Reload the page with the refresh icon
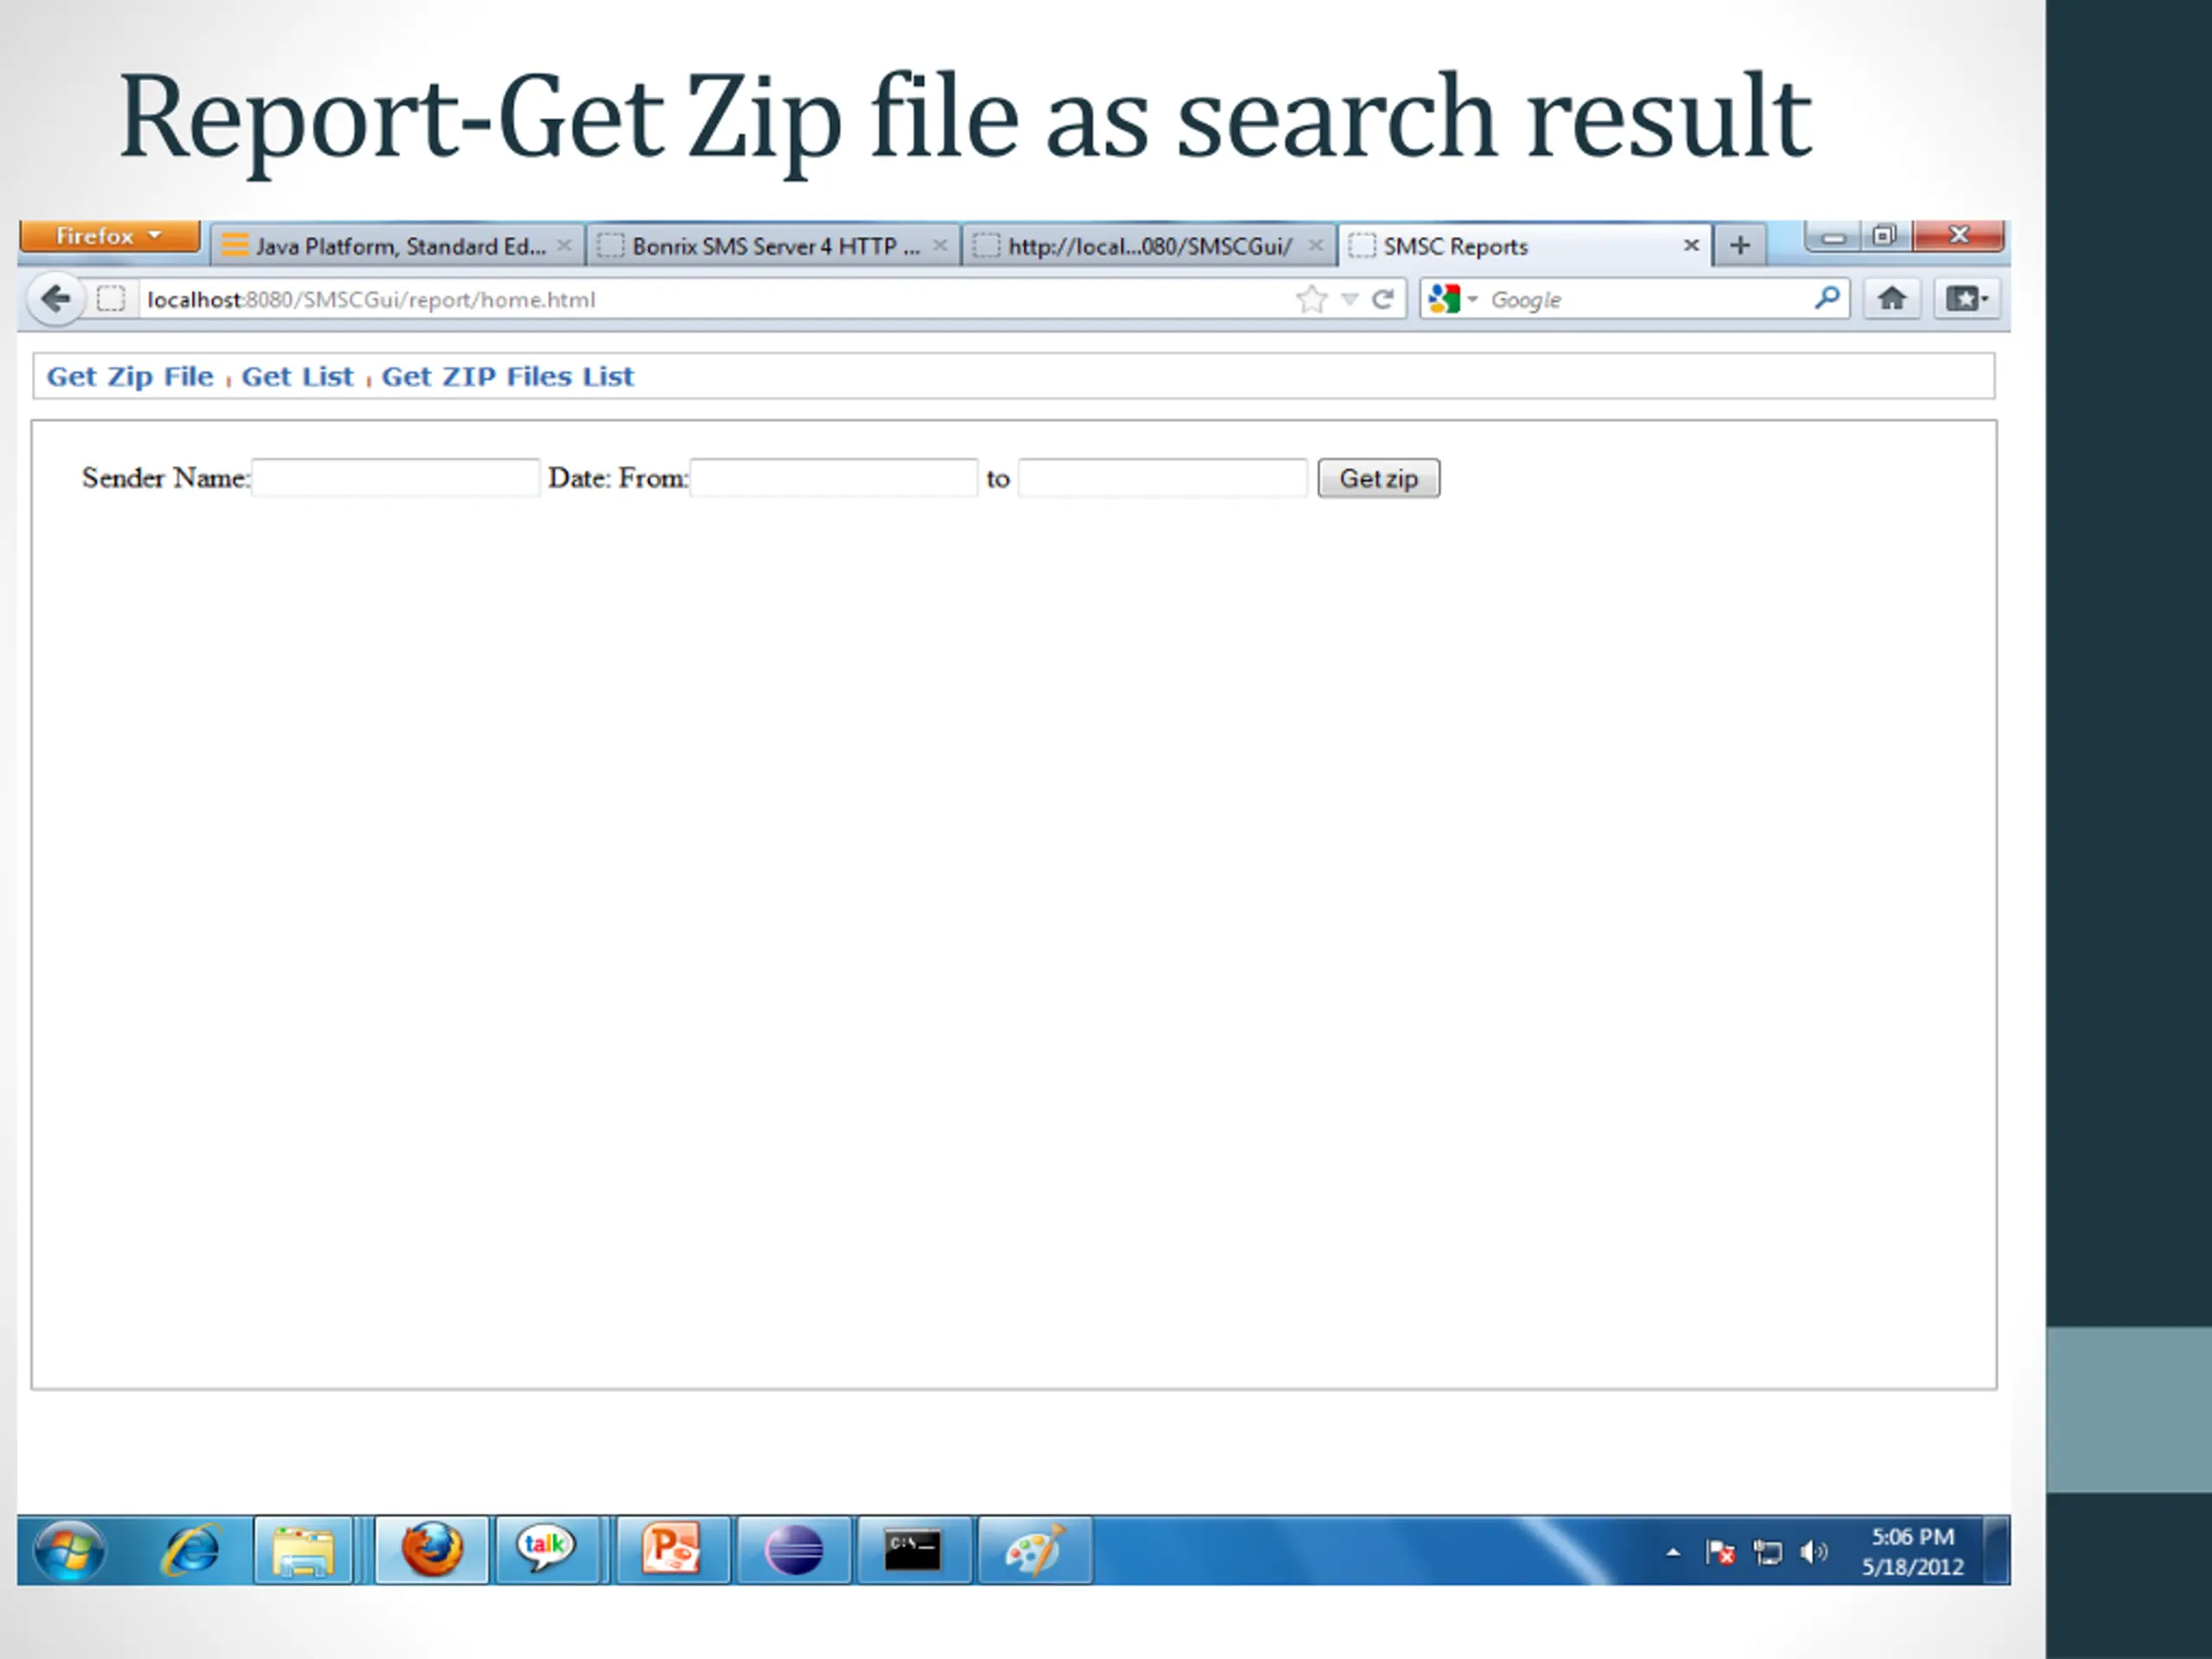The height and width of the screenshot is (1659, 2212). point(1383,299)
